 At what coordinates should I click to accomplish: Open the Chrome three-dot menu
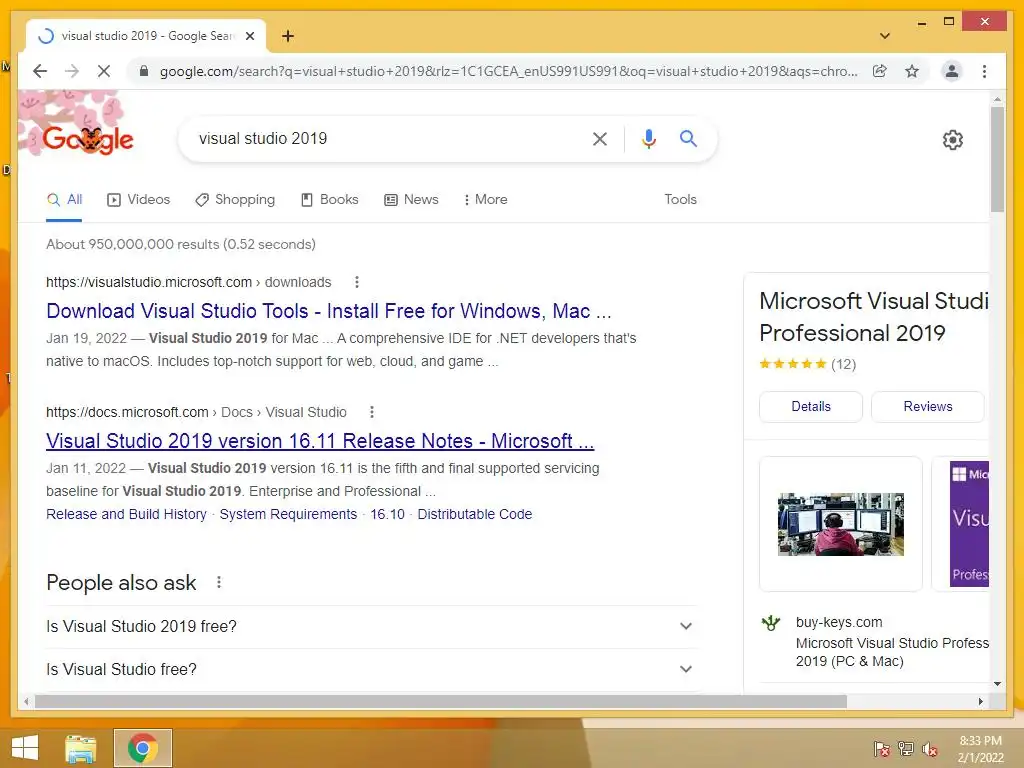pyautogui.click(x=984, y=71)
